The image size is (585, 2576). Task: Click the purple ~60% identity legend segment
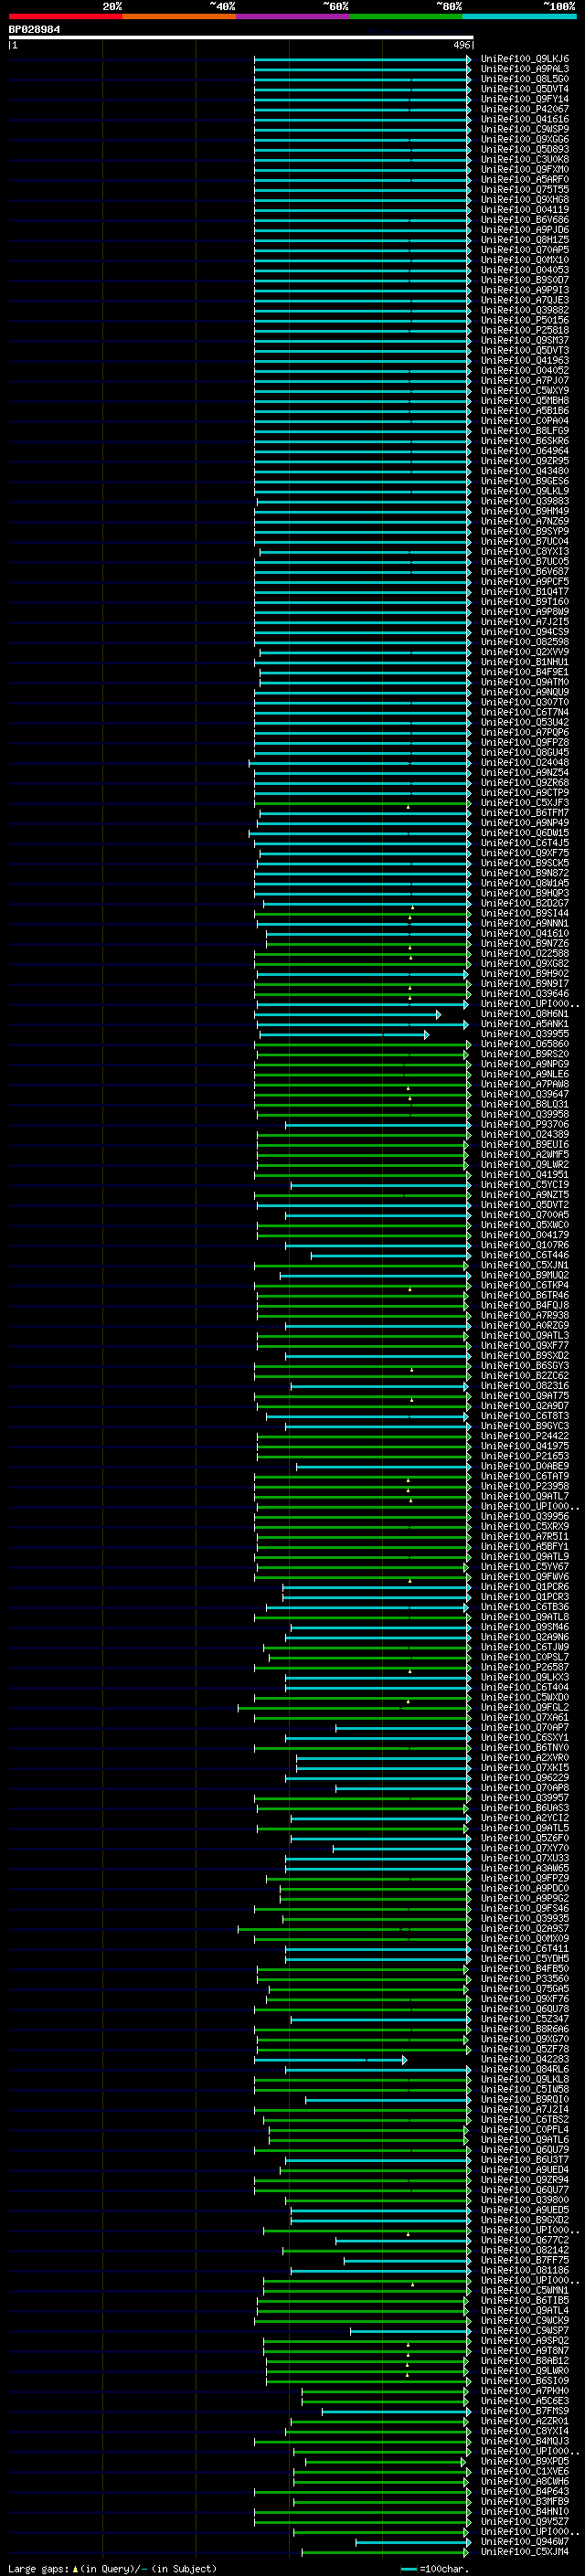point(292,16)
